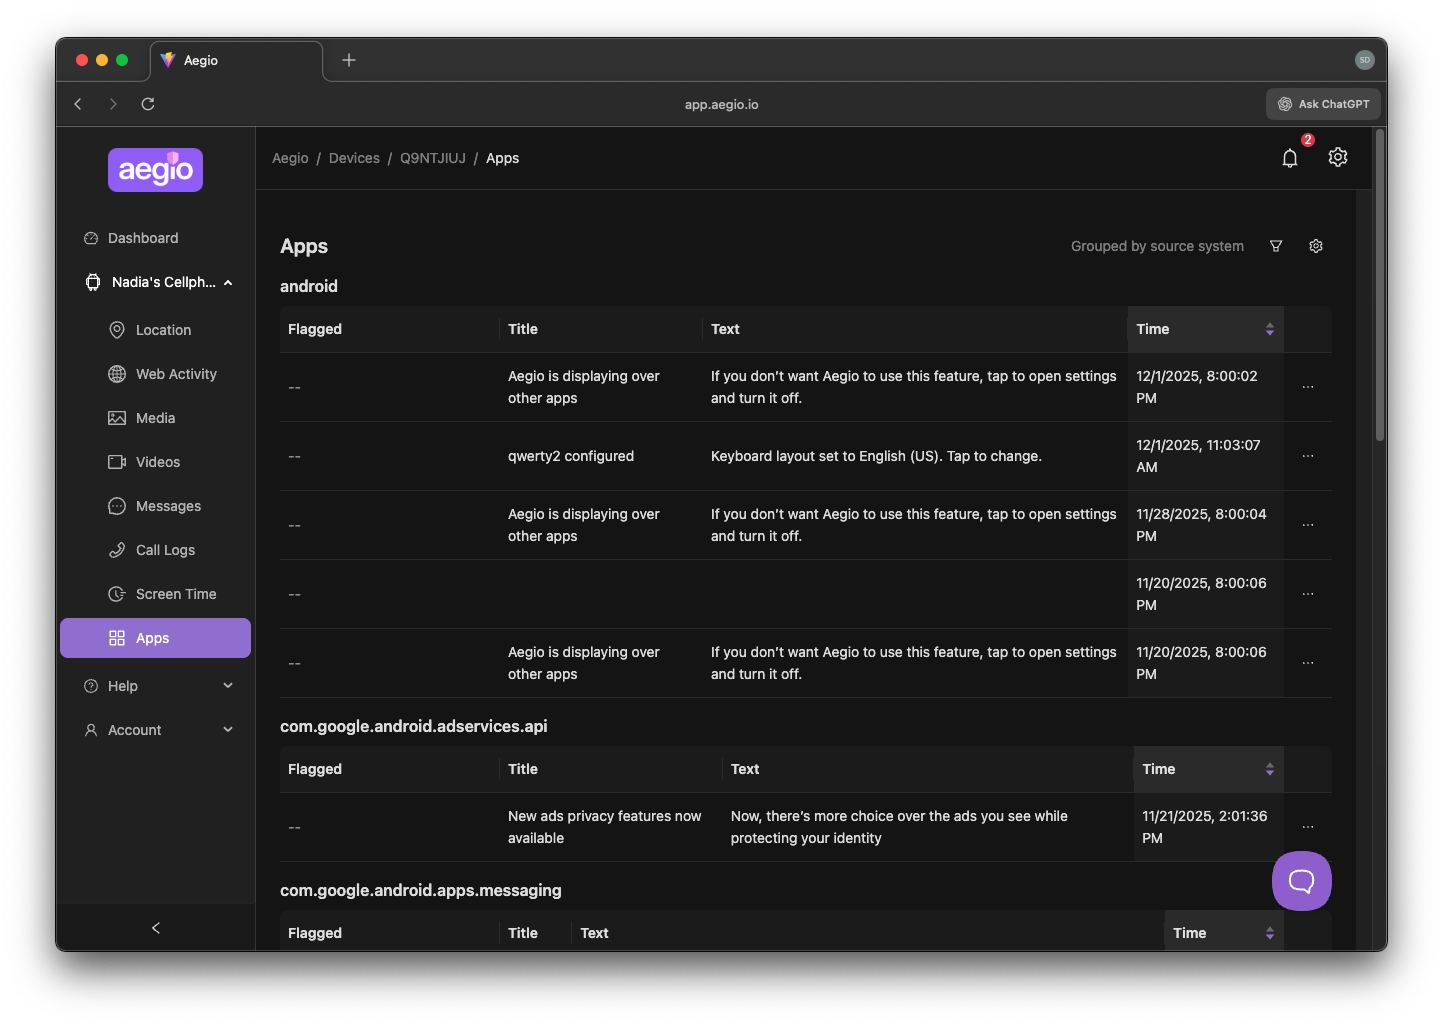Open the Web Activity section
Viewport: 1443px width, 1025px height.
tap(176, 373)
